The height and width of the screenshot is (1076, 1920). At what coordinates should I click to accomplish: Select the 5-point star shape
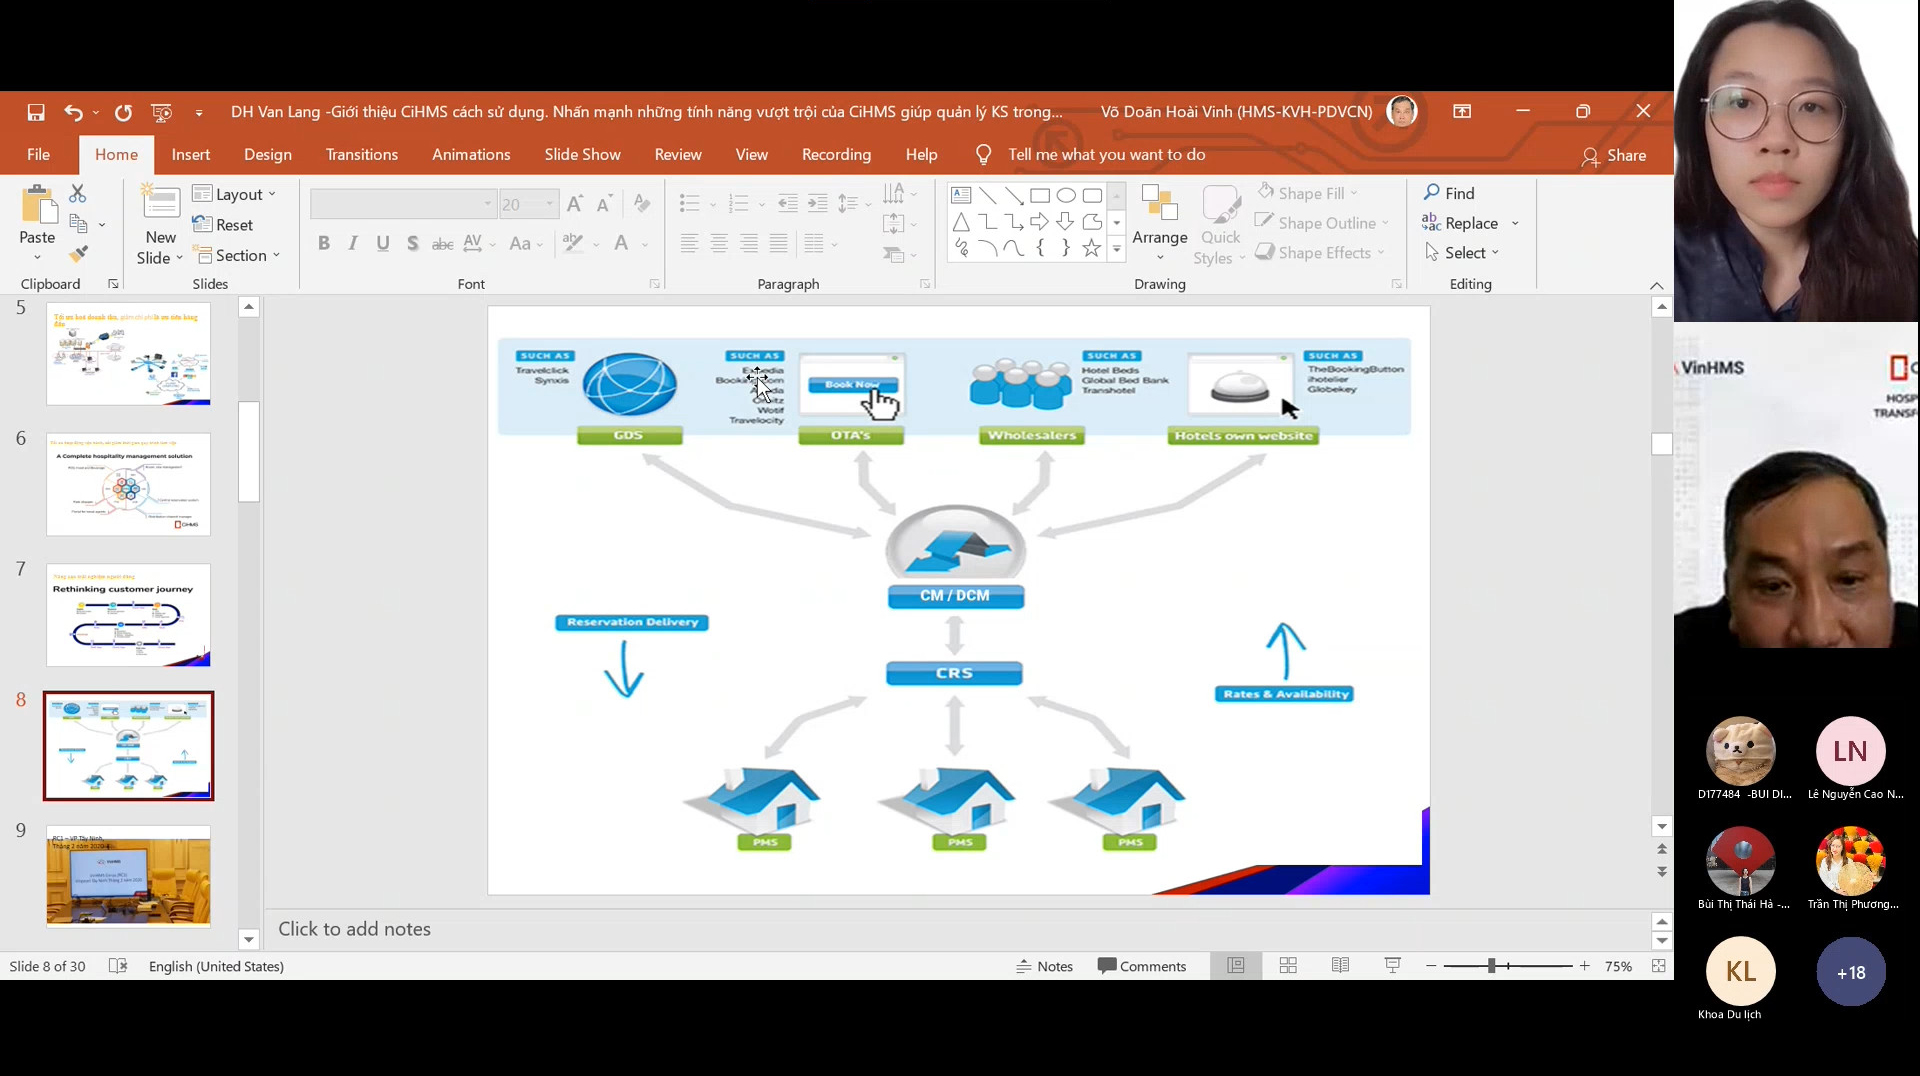click(x=1091, y=248)
